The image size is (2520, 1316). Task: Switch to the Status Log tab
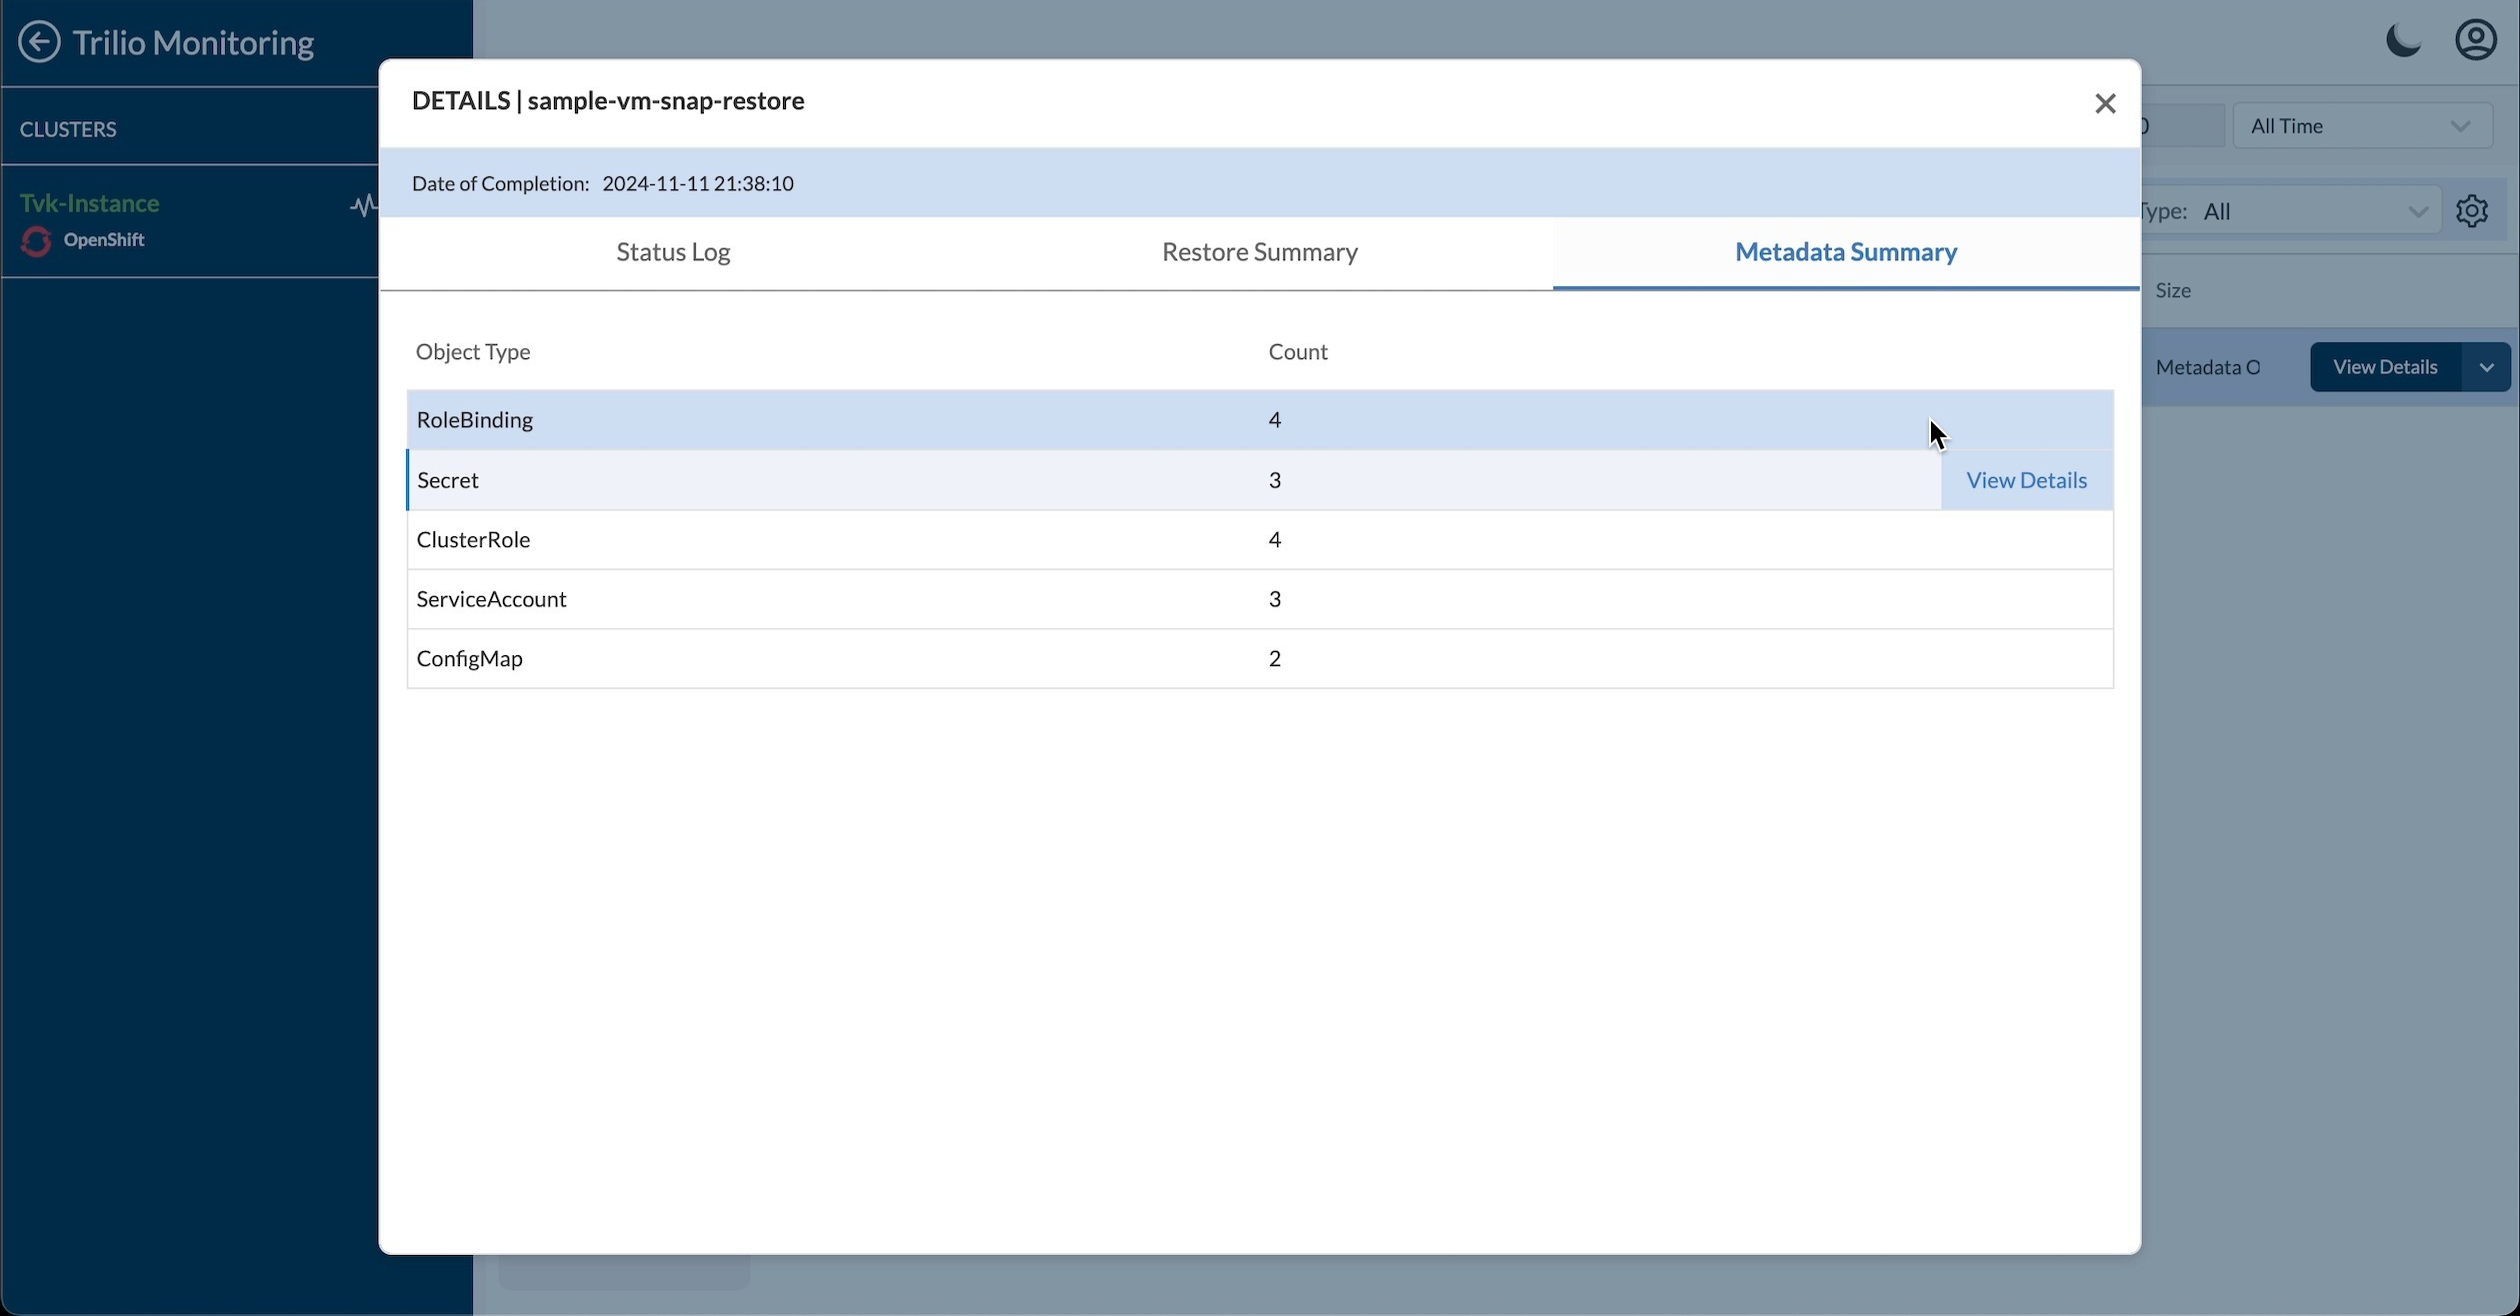[673, 253]
